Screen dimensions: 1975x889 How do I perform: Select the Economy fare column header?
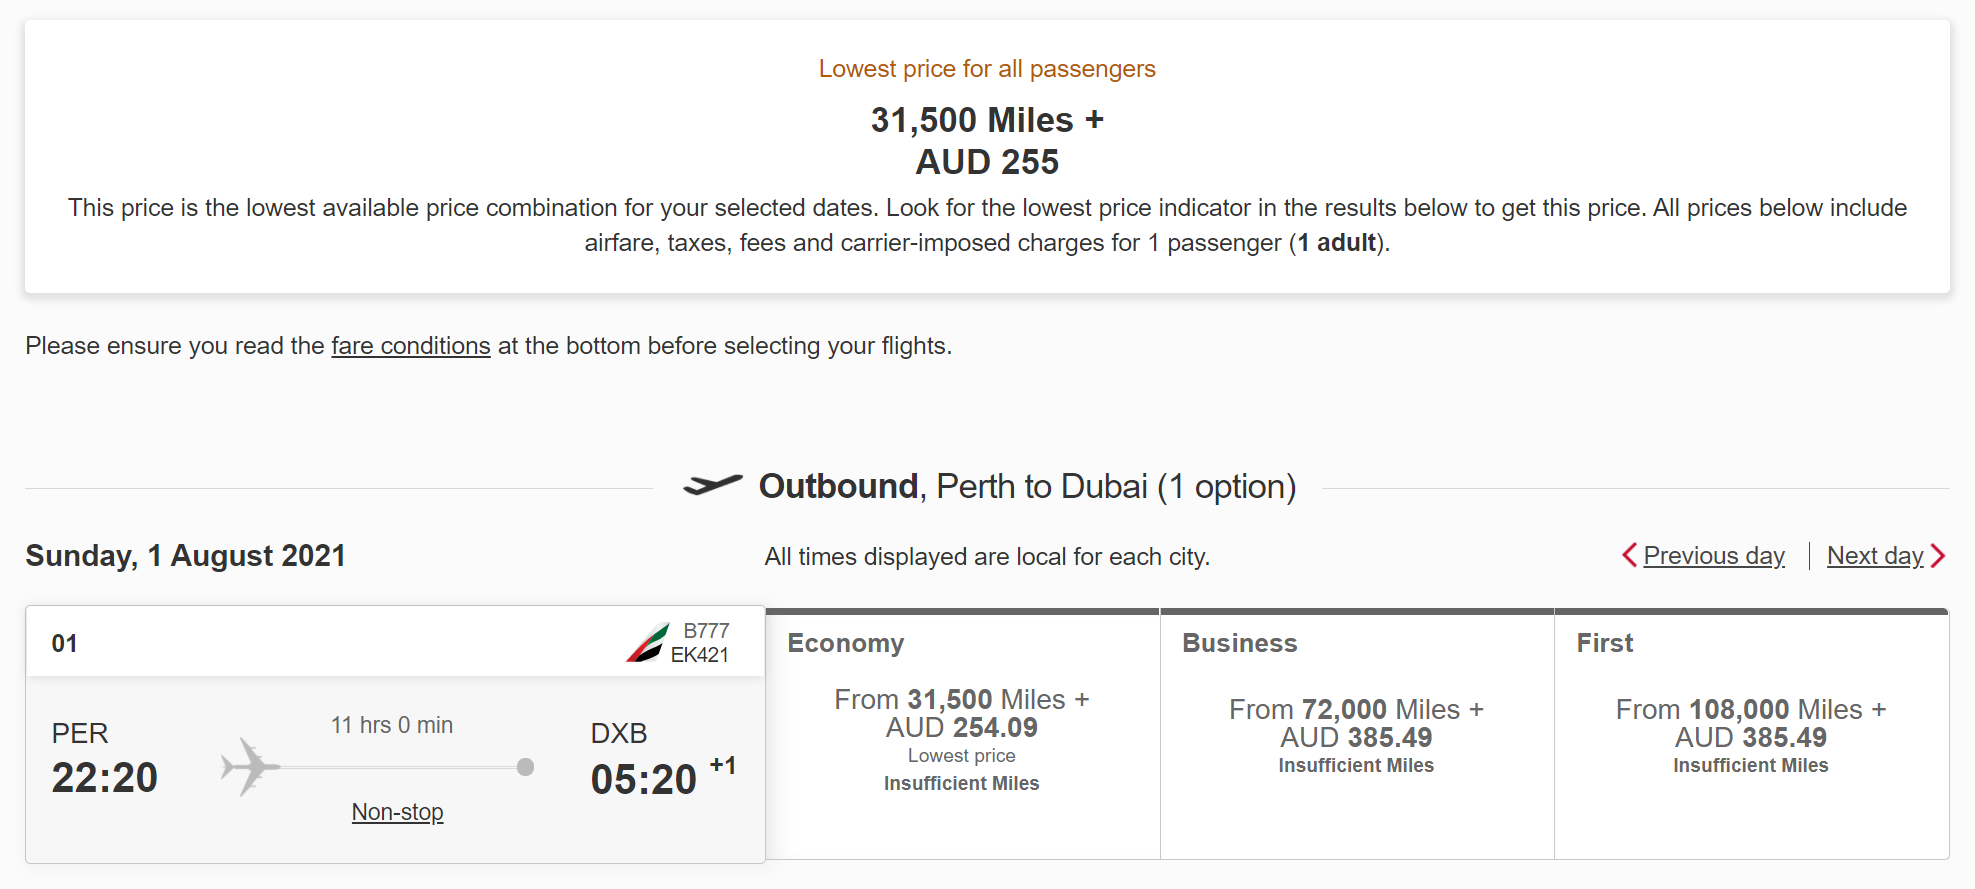point(845,643)
